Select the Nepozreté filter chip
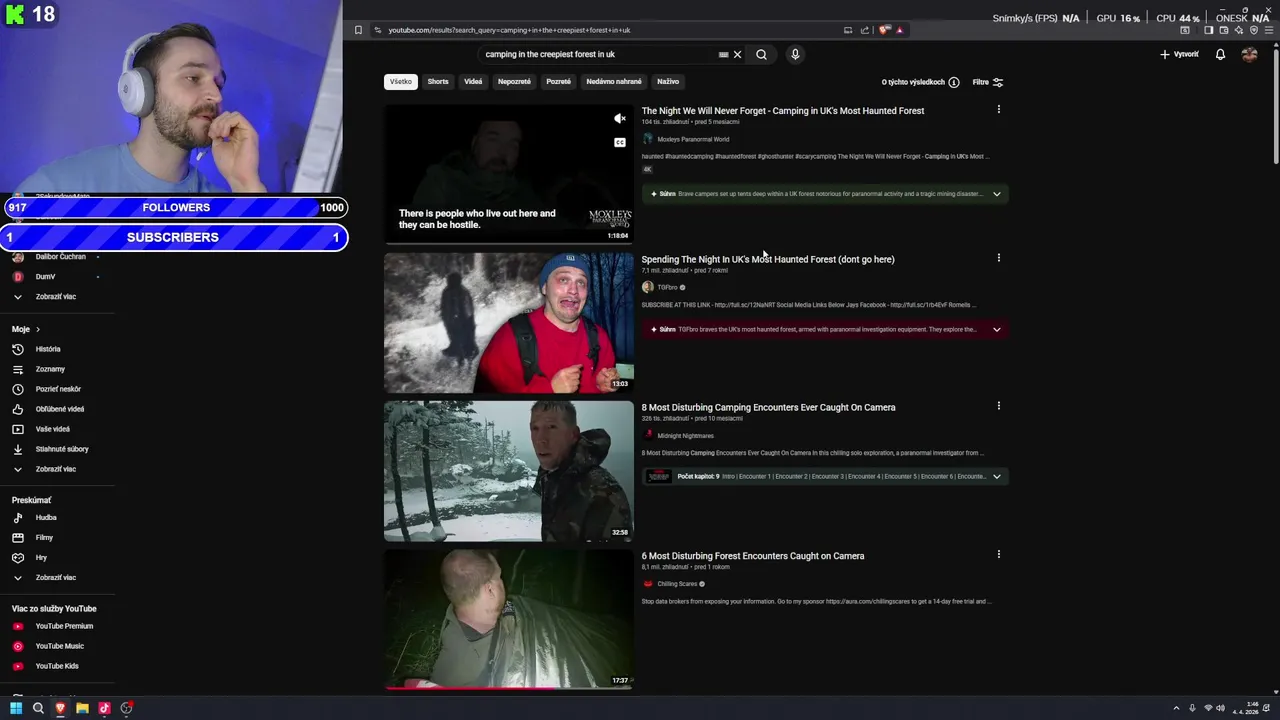This screenshot has width=1280, height=720. 514,82
